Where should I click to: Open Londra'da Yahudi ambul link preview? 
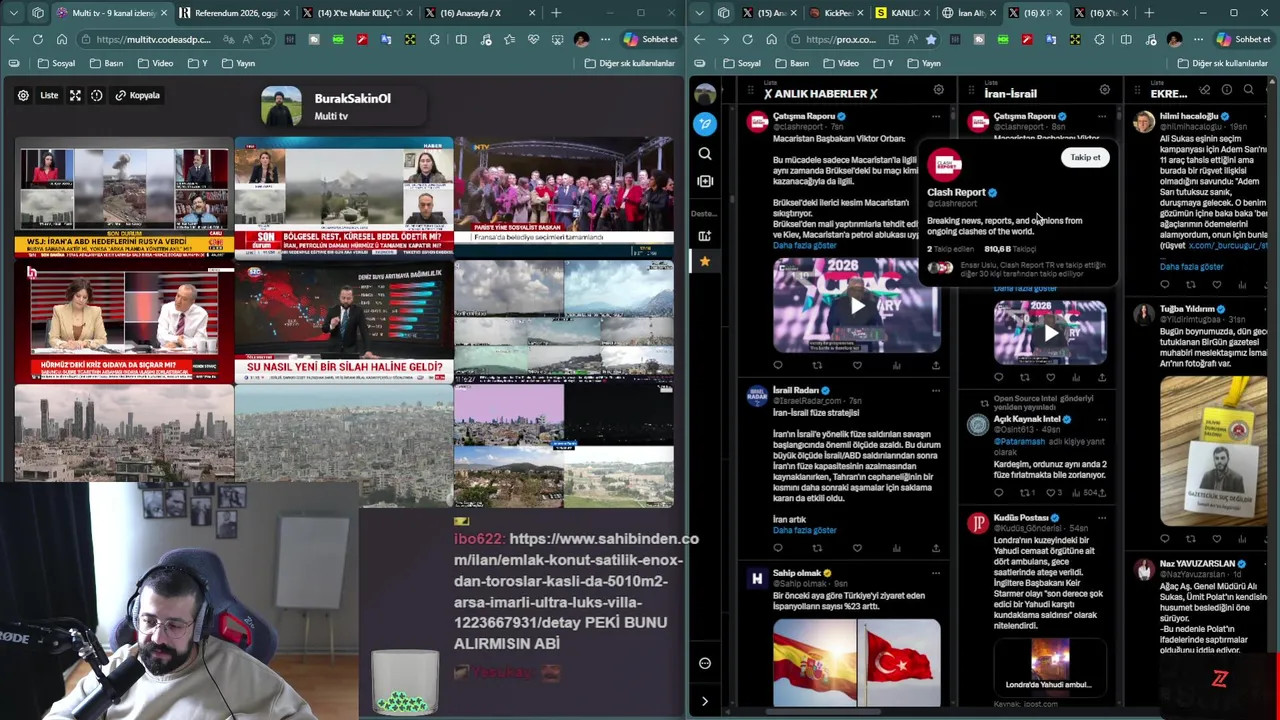tap(1050, 666)
